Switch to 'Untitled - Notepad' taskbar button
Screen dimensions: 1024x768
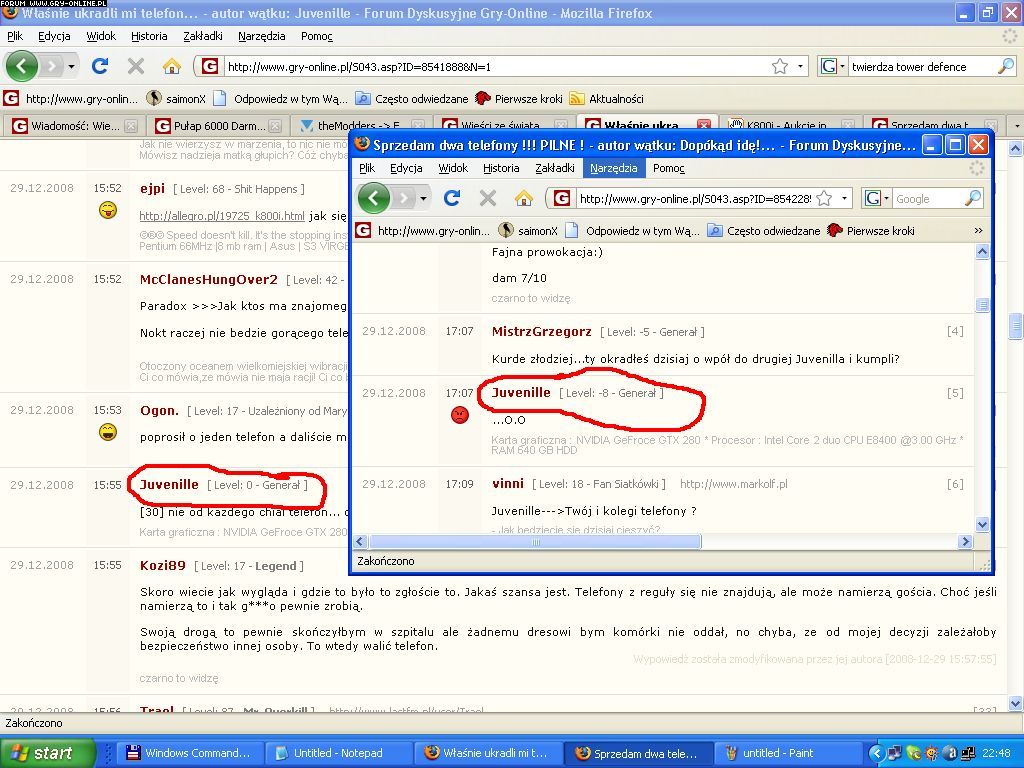339,753
